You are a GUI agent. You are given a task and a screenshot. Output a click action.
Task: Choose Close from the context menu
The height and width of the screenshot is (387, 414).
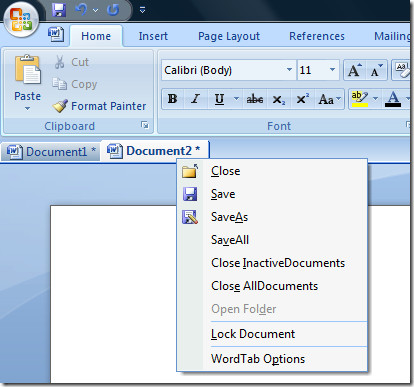point(273,171)
